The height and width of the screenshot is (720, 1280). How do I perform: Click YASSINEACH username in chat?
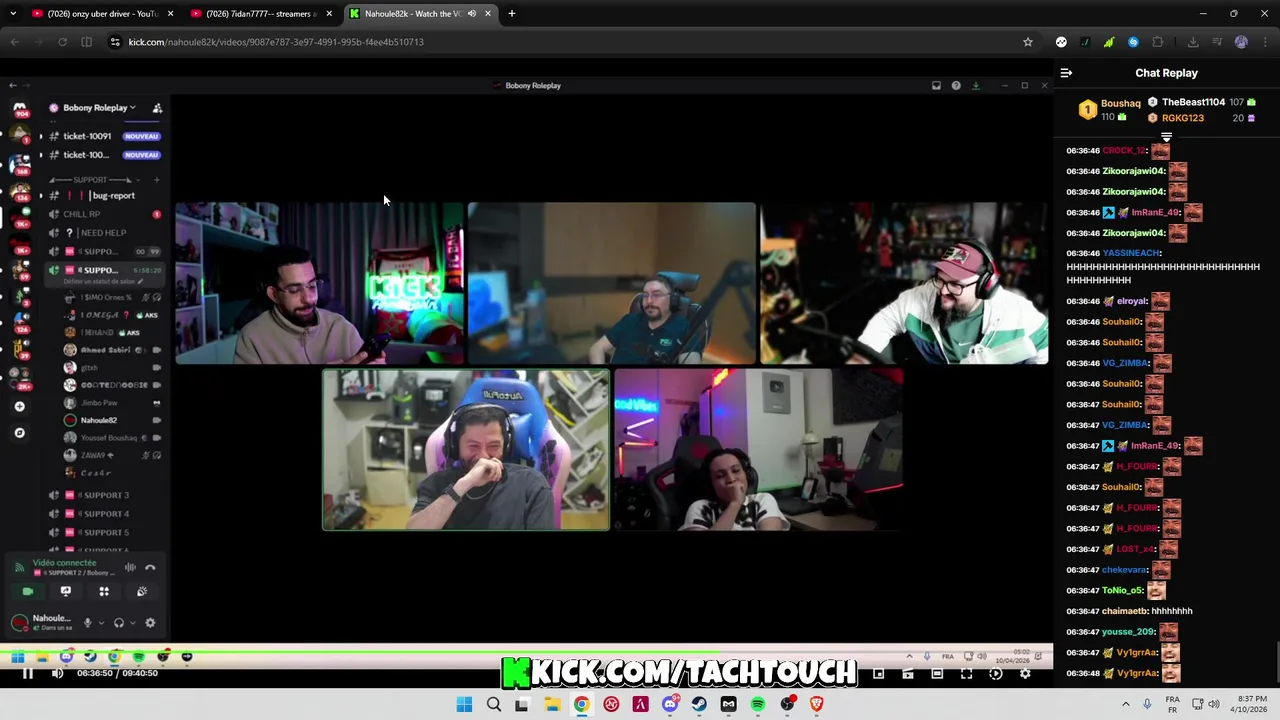click(1130, 253)
